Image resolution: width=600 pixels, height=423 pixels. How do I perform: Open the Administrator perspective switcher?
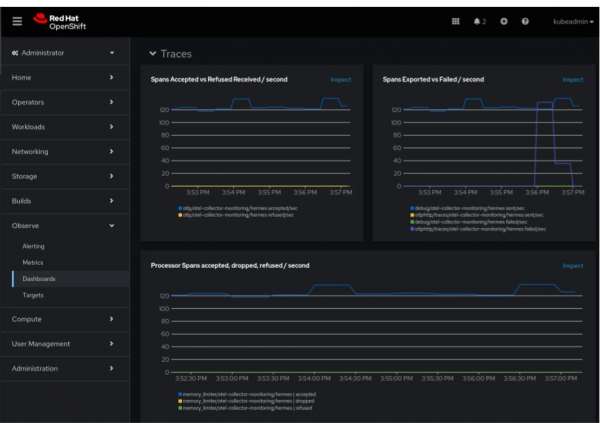tap(64, 53)
